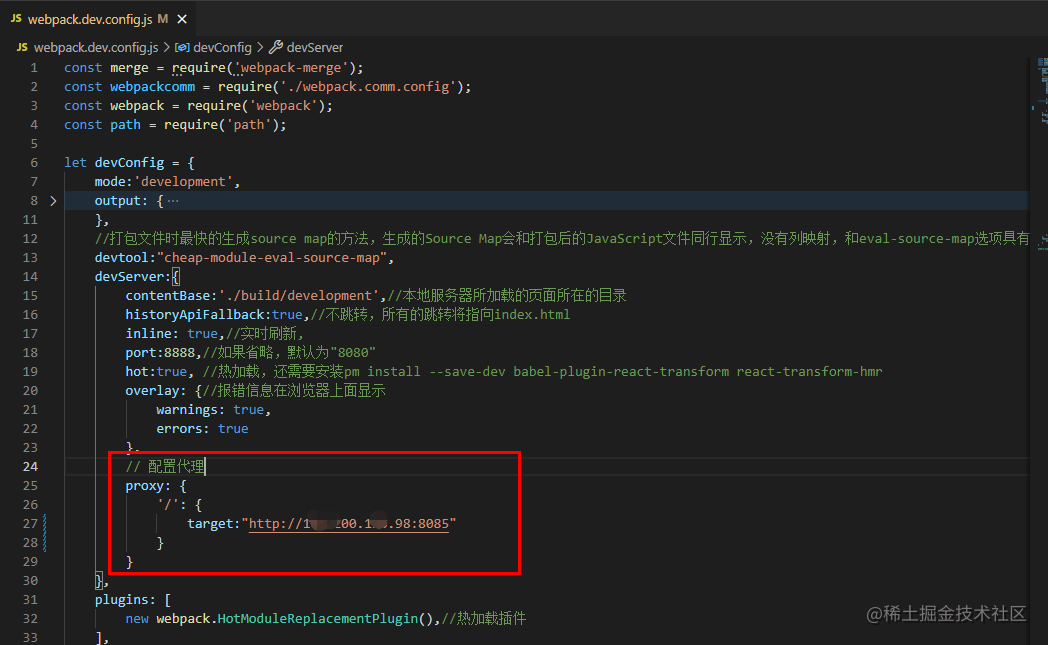1048x645 pixels.
Task: Click port:8888 value on line 18
Action: (179, 352)
